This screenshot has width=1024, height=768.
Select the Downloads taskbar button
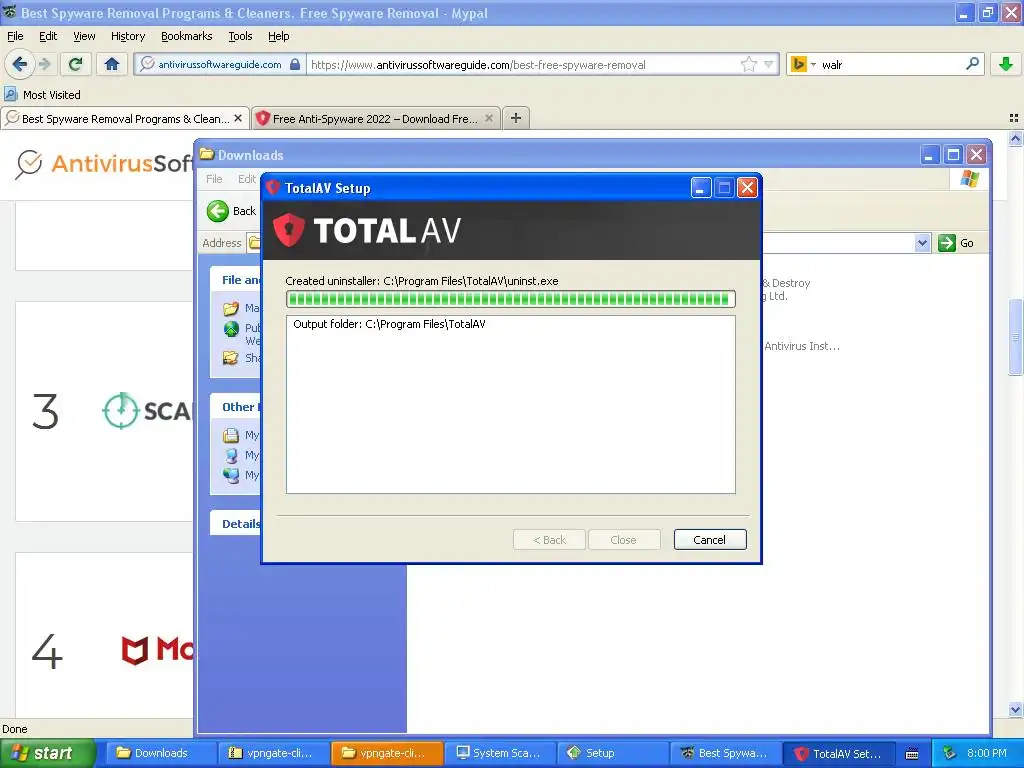(x=162, y=753)
